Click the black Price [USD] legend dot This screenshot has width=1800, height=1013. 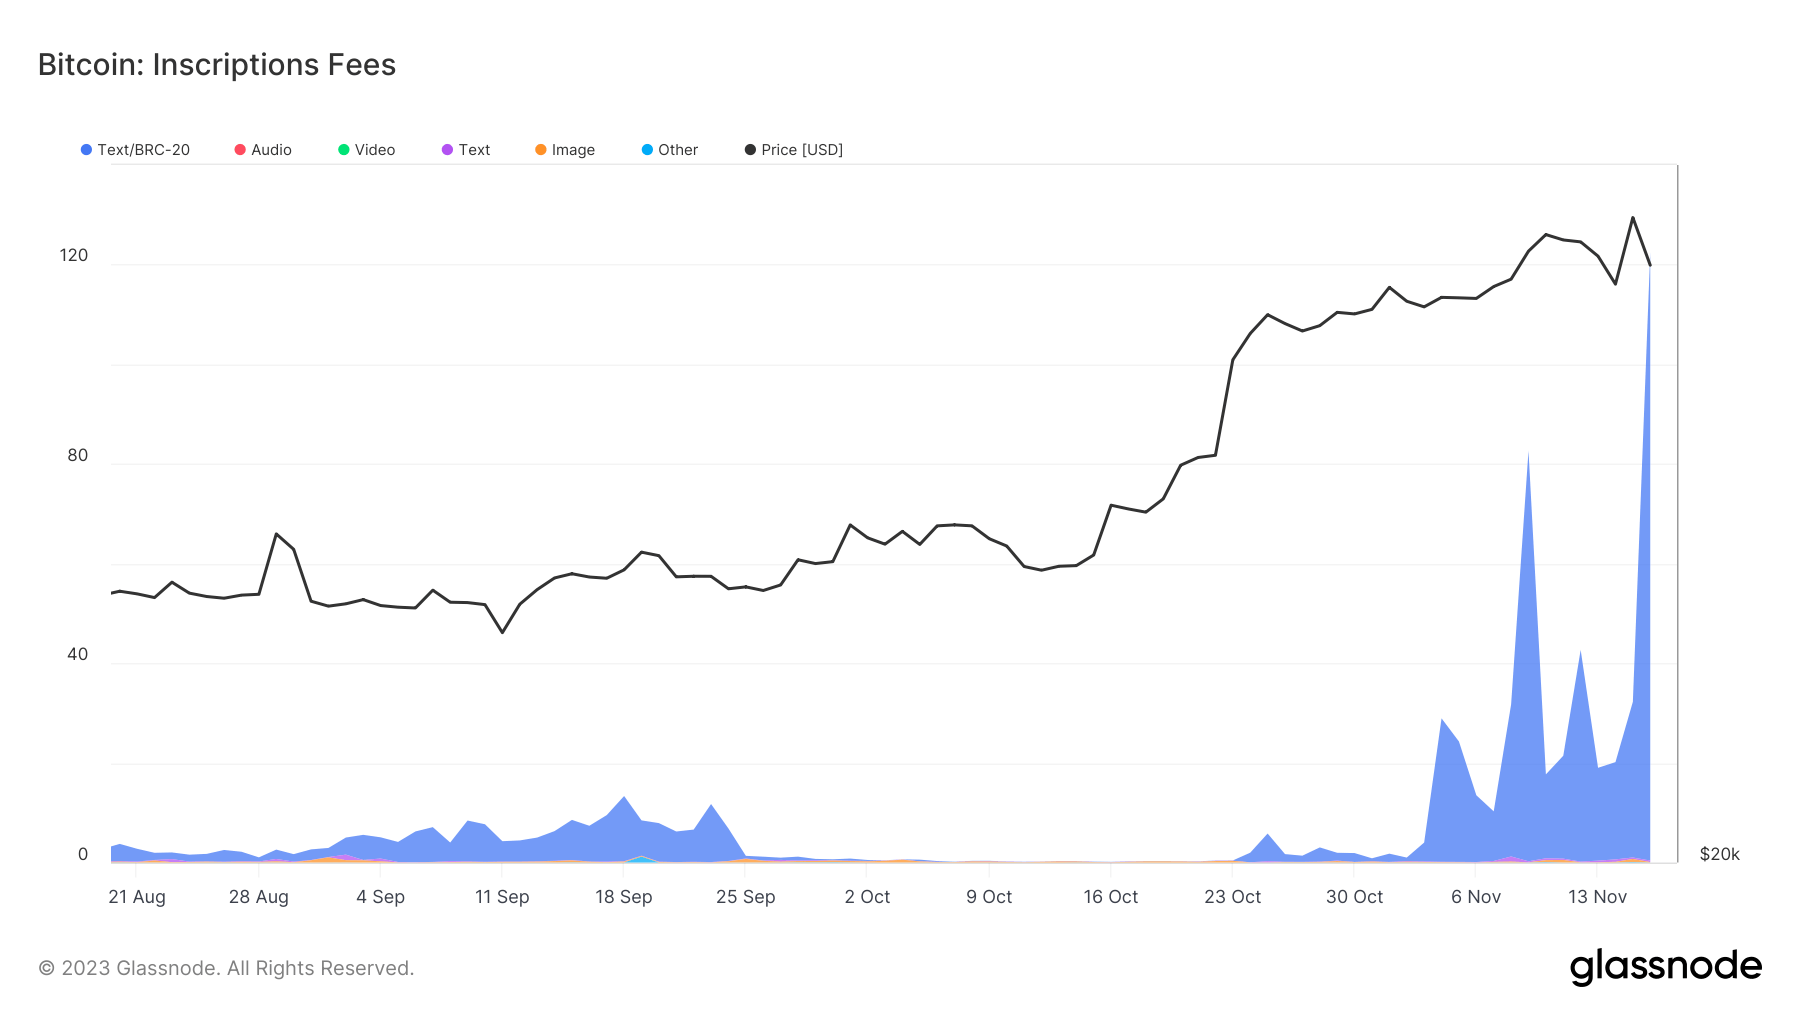tap(750, 150)
